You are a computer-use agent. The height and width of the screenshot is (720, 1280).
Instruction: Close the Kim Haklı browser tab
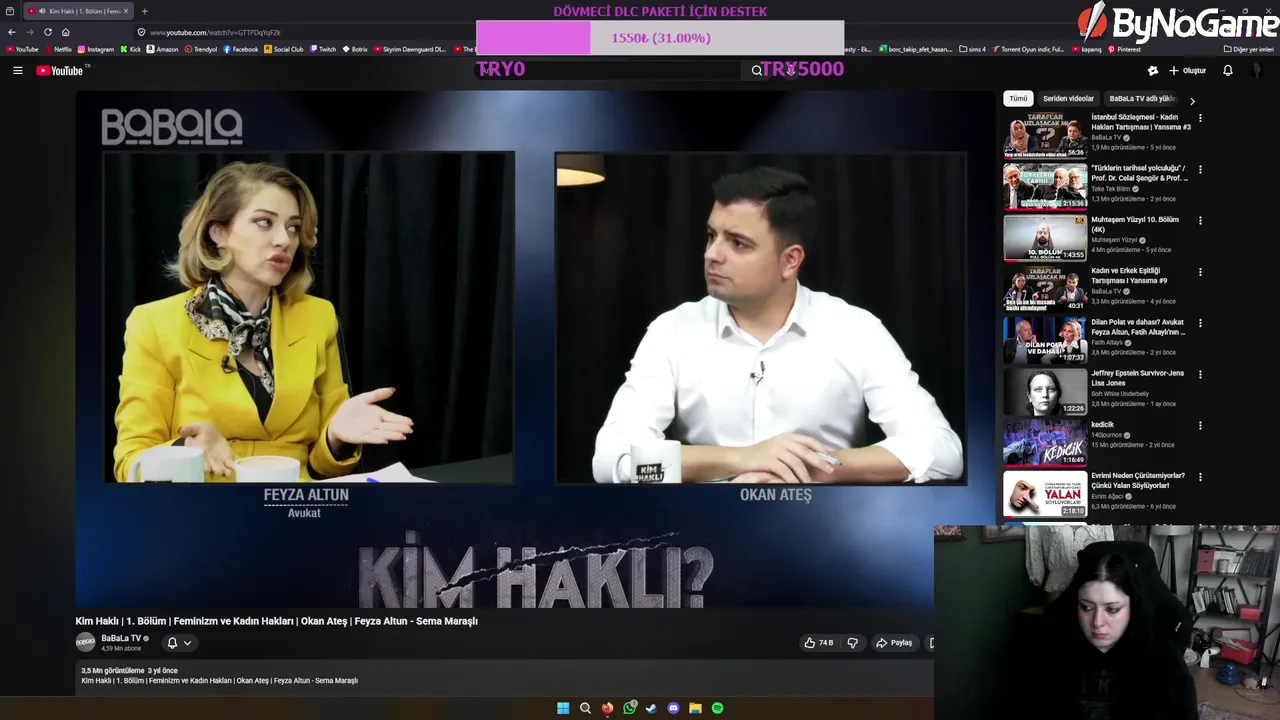[126, 11]
